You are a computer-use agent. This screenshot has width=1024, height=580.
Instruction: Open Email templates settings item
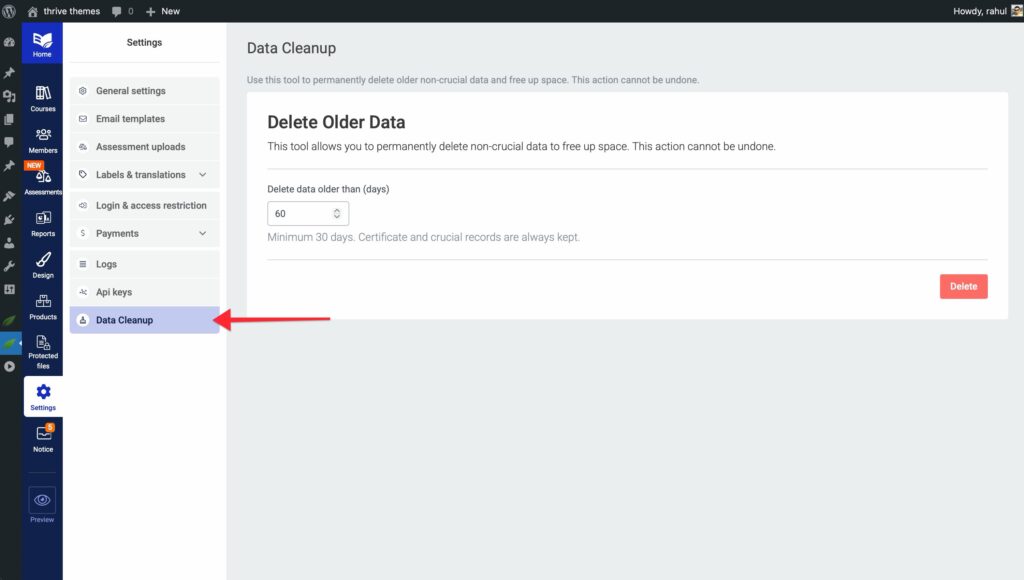(x=130, y=119)
